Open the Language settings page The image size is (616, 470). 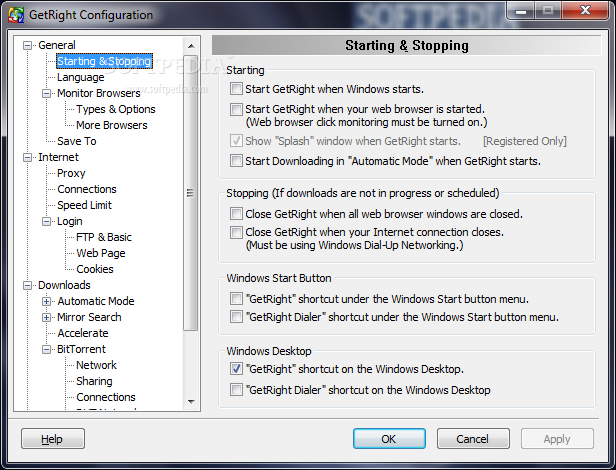click(x=81, y=77)
